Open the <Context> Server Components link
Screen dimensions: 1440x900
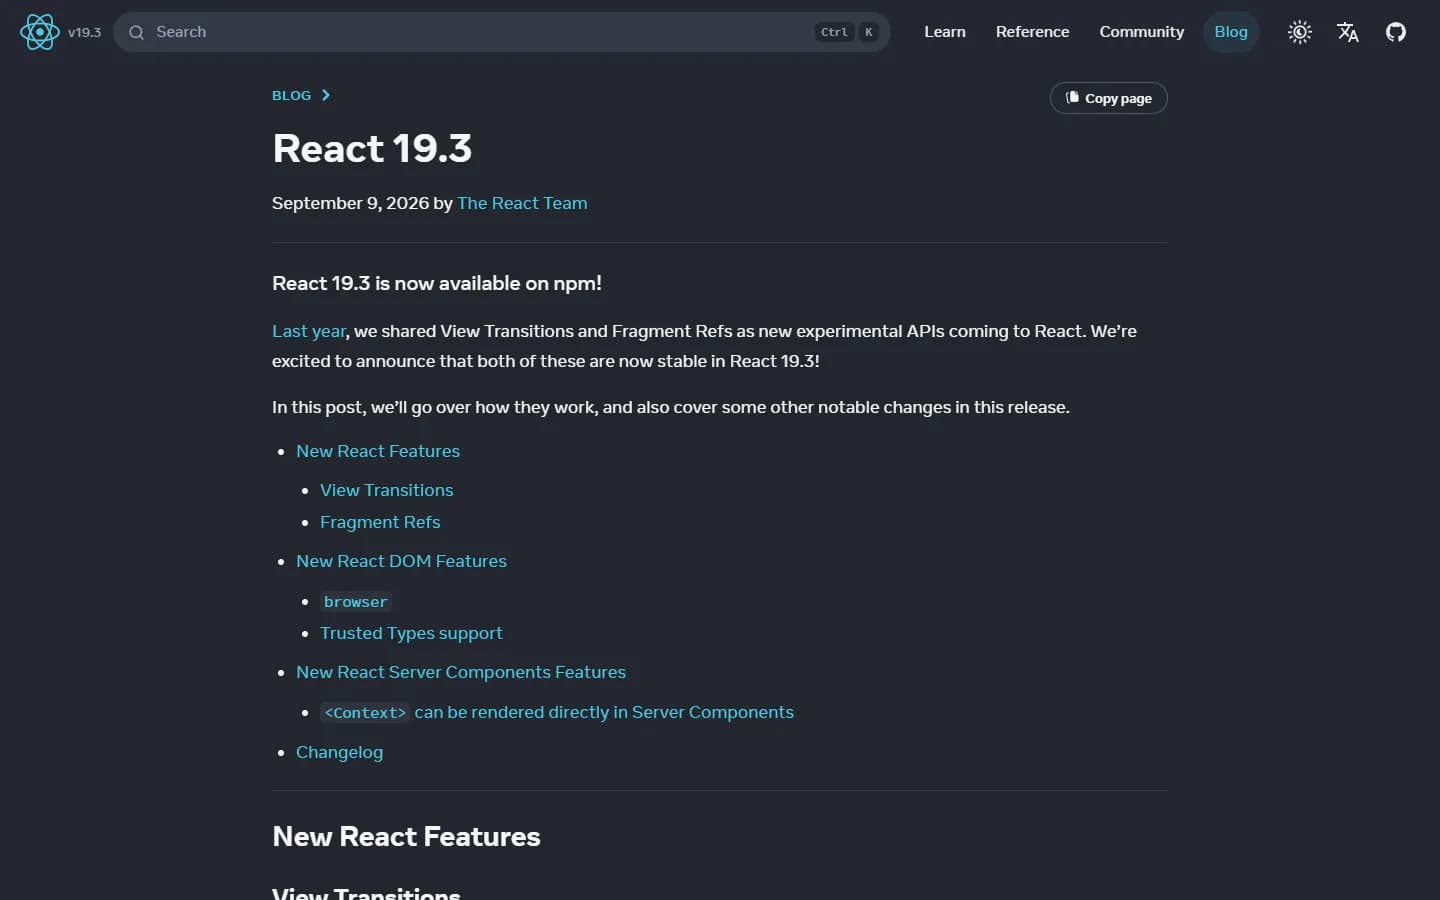[x=557, y=712]
